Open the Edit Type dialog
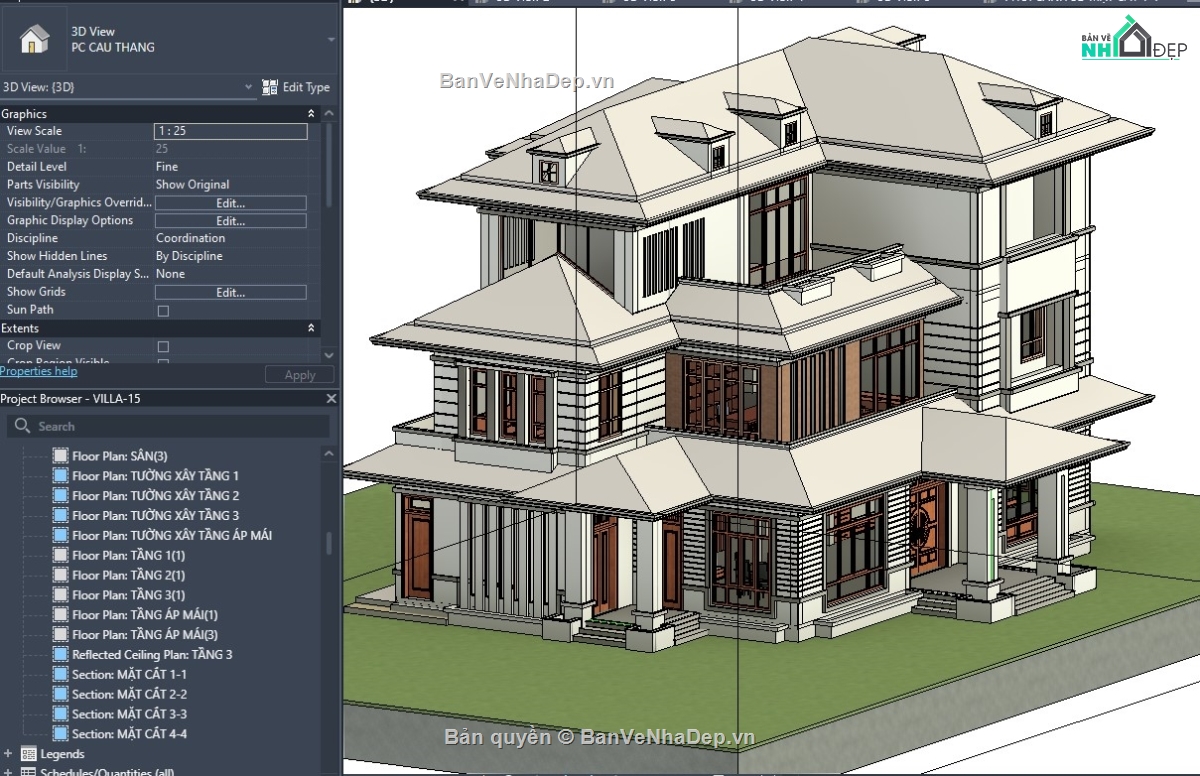 coord(297,87)
